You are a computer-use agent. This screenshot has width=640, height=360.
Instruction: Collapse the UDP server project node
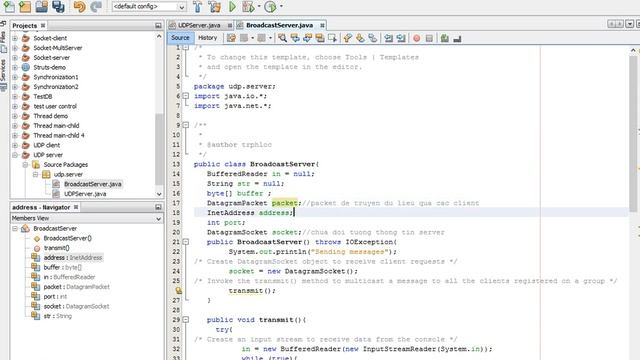pos(15,155)
